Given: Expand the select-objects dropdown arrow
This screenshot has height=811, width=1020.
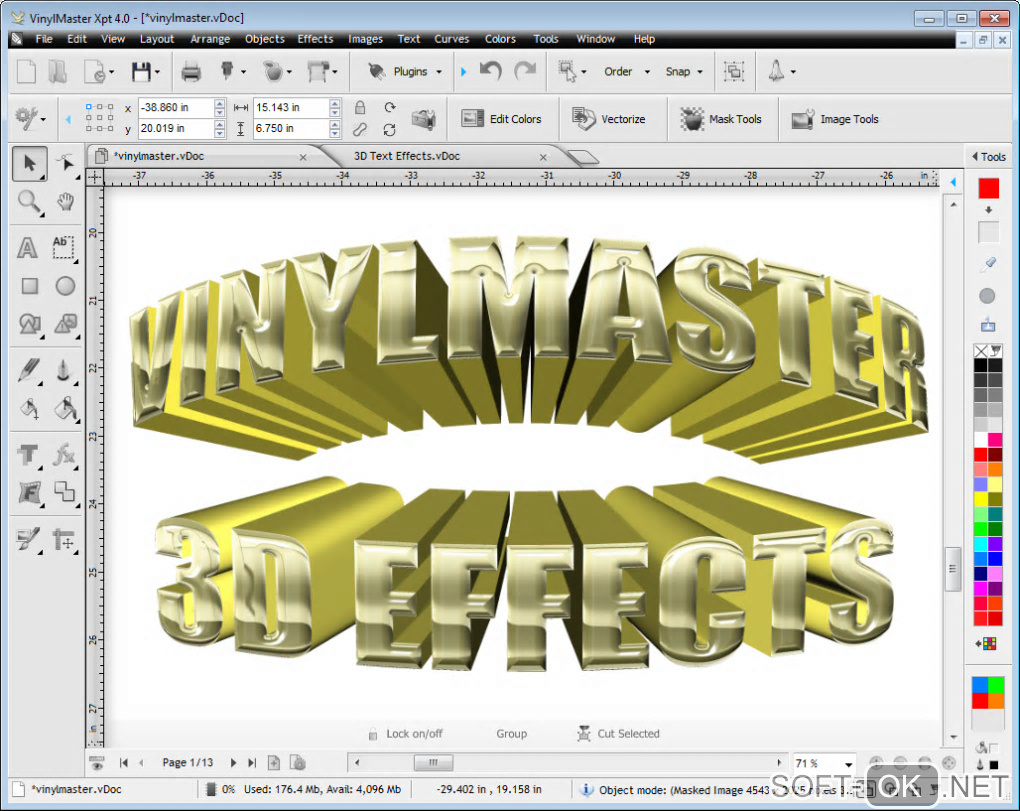Looking at the screenshot, I should pos(584,72).
